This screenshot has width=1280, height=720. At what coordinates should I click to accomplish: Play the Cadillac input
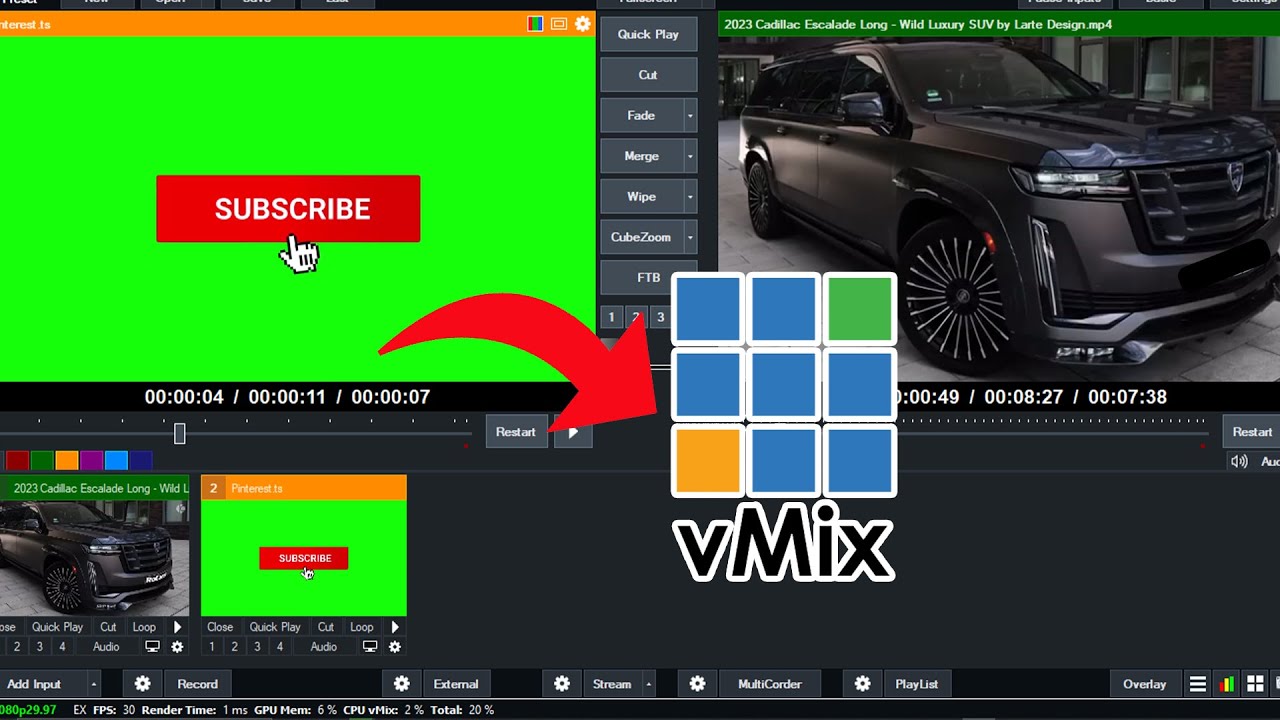pyautogui.click(x=177, y=627)
